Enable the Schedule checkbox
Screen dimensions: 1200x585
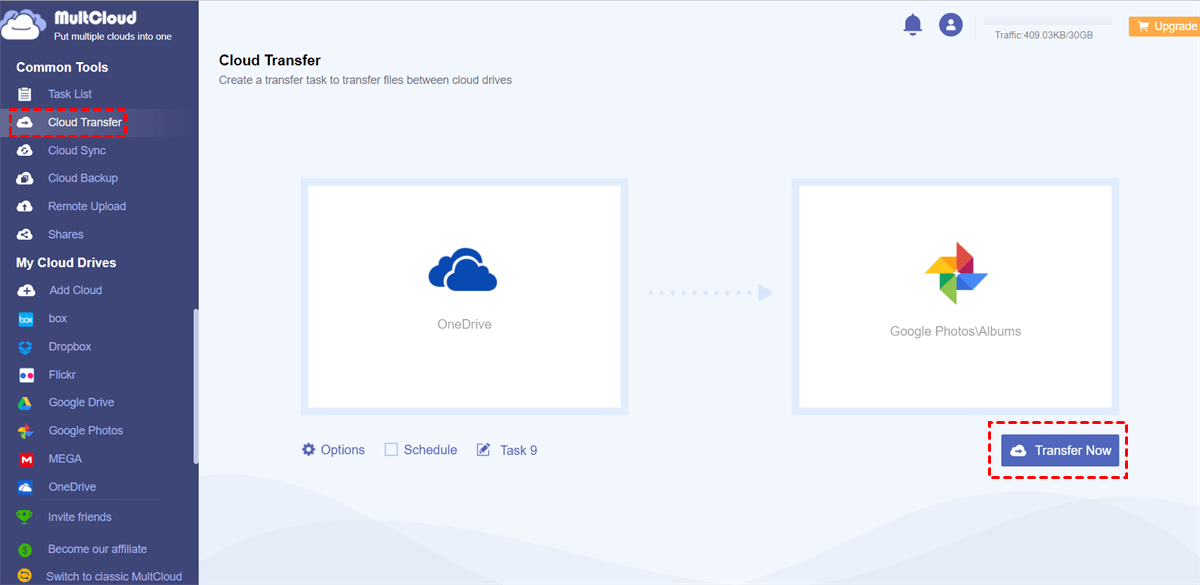coord(391,450)
